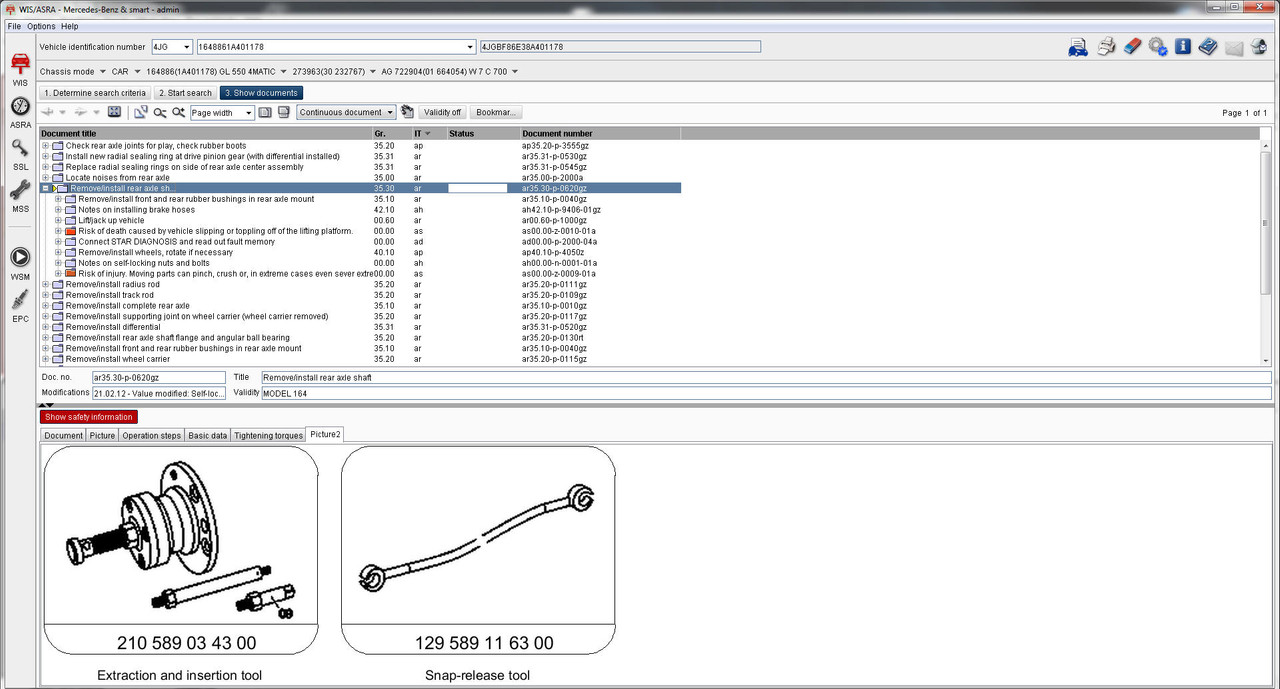The image size is (1280, 689).
Task: Click the single page view icon
Action: point(266,112)
